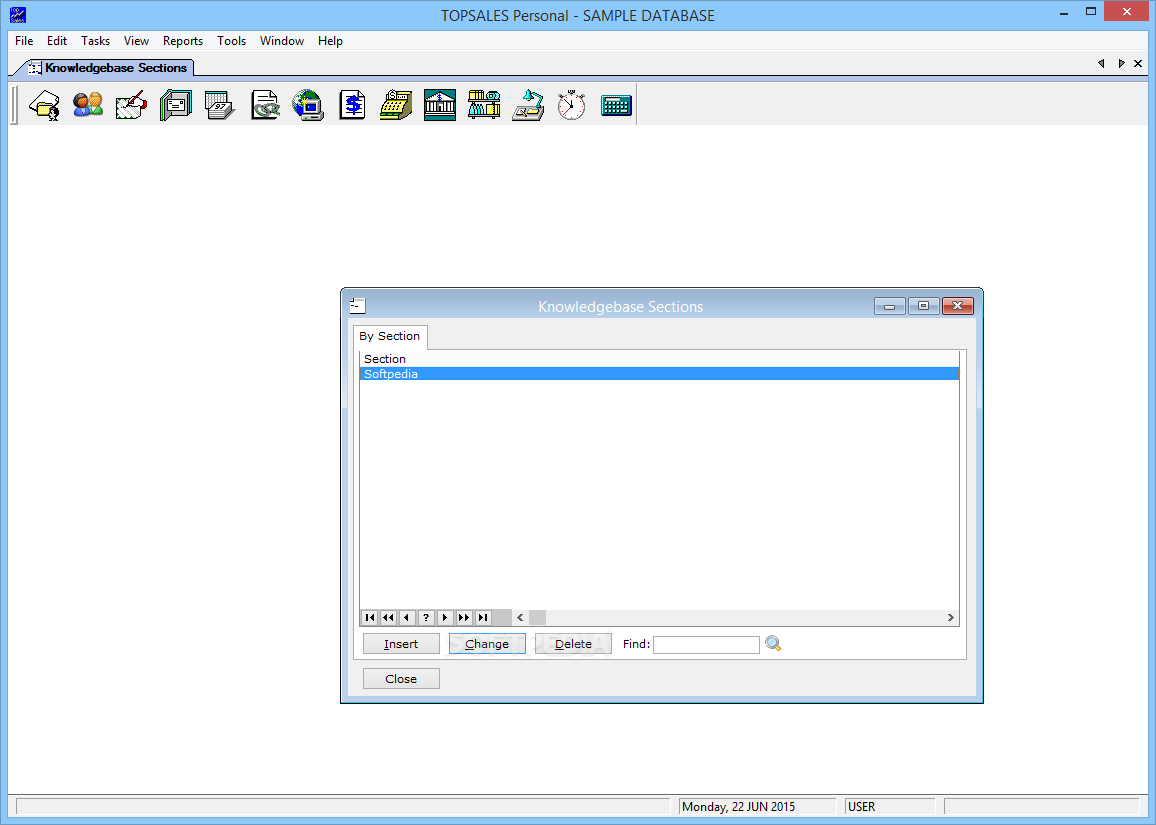Image resolution: width=1156 pixels, height=825 pixels.
Task: Close the Knowledgebase Sections dialog with red X
Action: pos(958,306)
